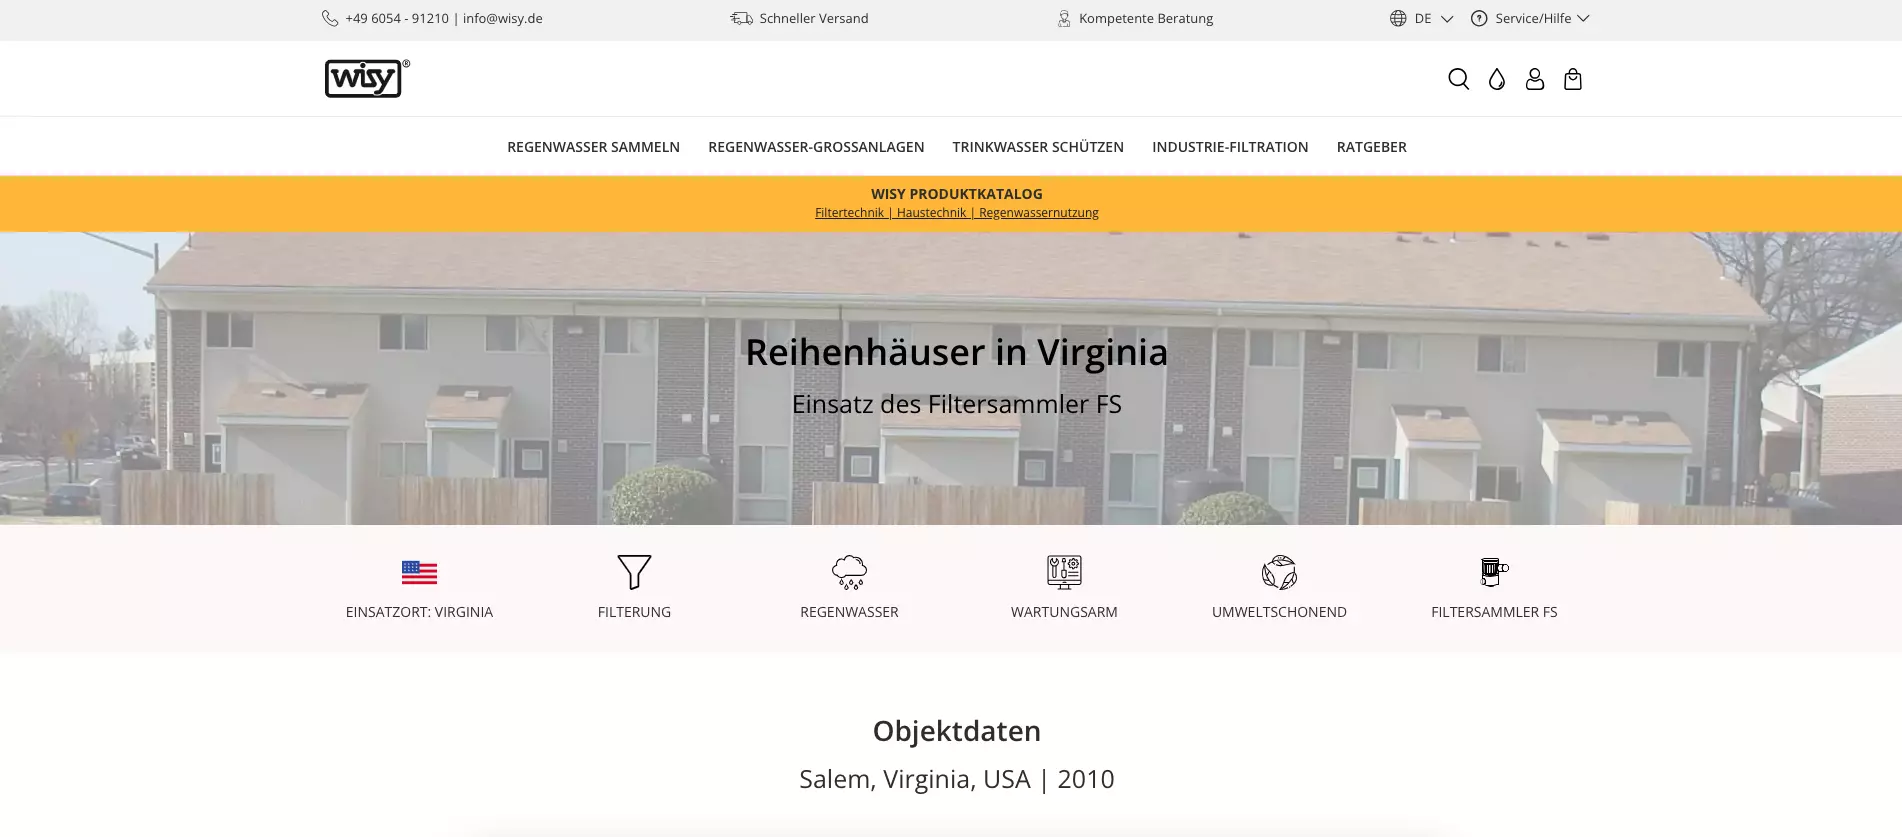Click the Umweltschonend environment icon
Image resolution: width=1902 pixels, height=837 pixels.
(1279, 572)
